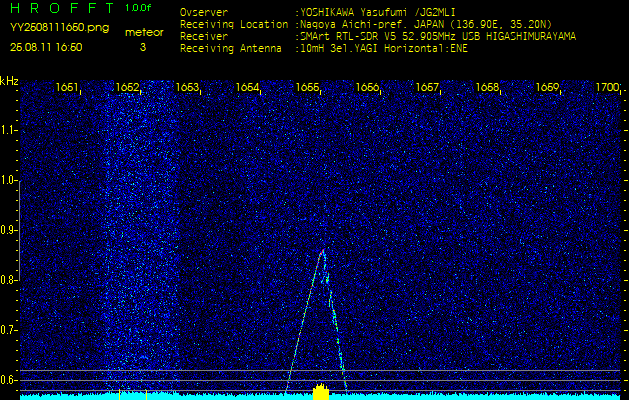
Task: Click time axis label 1659
Action: (x=548, y=87)
